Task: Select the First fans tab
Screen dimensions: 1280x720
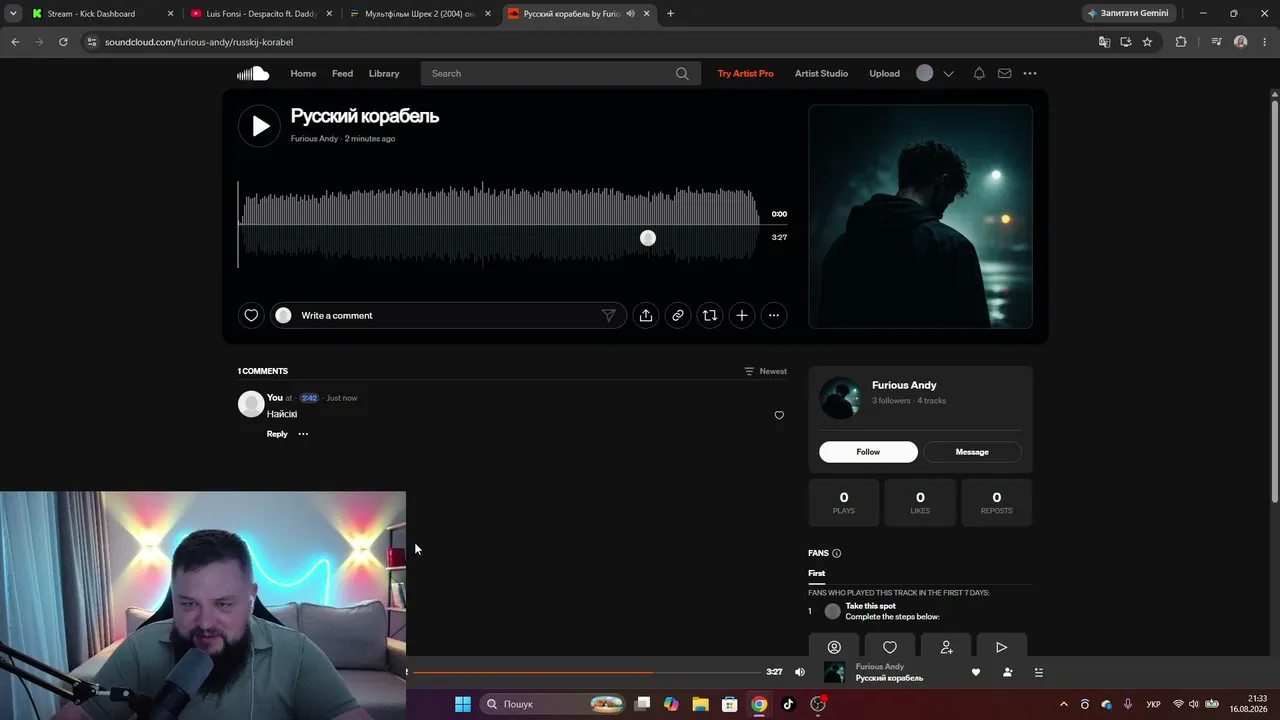Action: coord(817,573)
